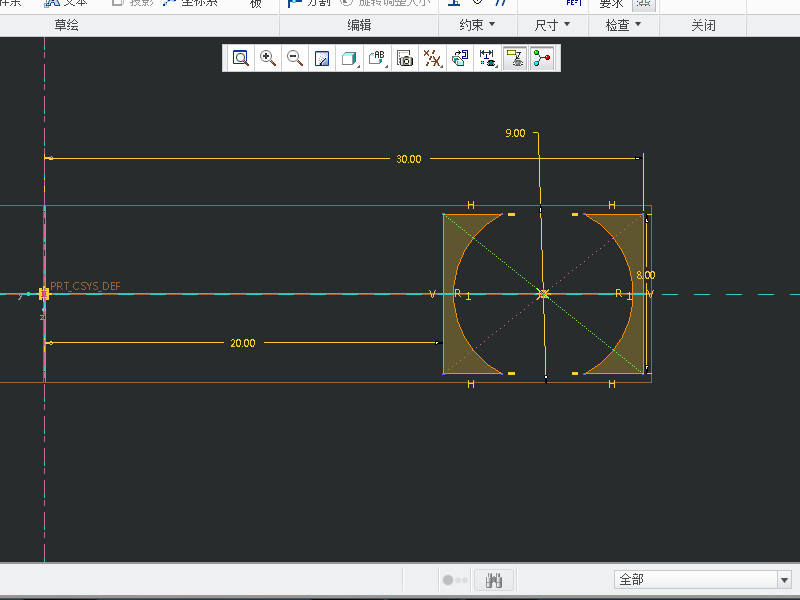The height and width of the screenshot is (600, 800).
Task: Click the Refit view magnifier icon
Action: 240,58
